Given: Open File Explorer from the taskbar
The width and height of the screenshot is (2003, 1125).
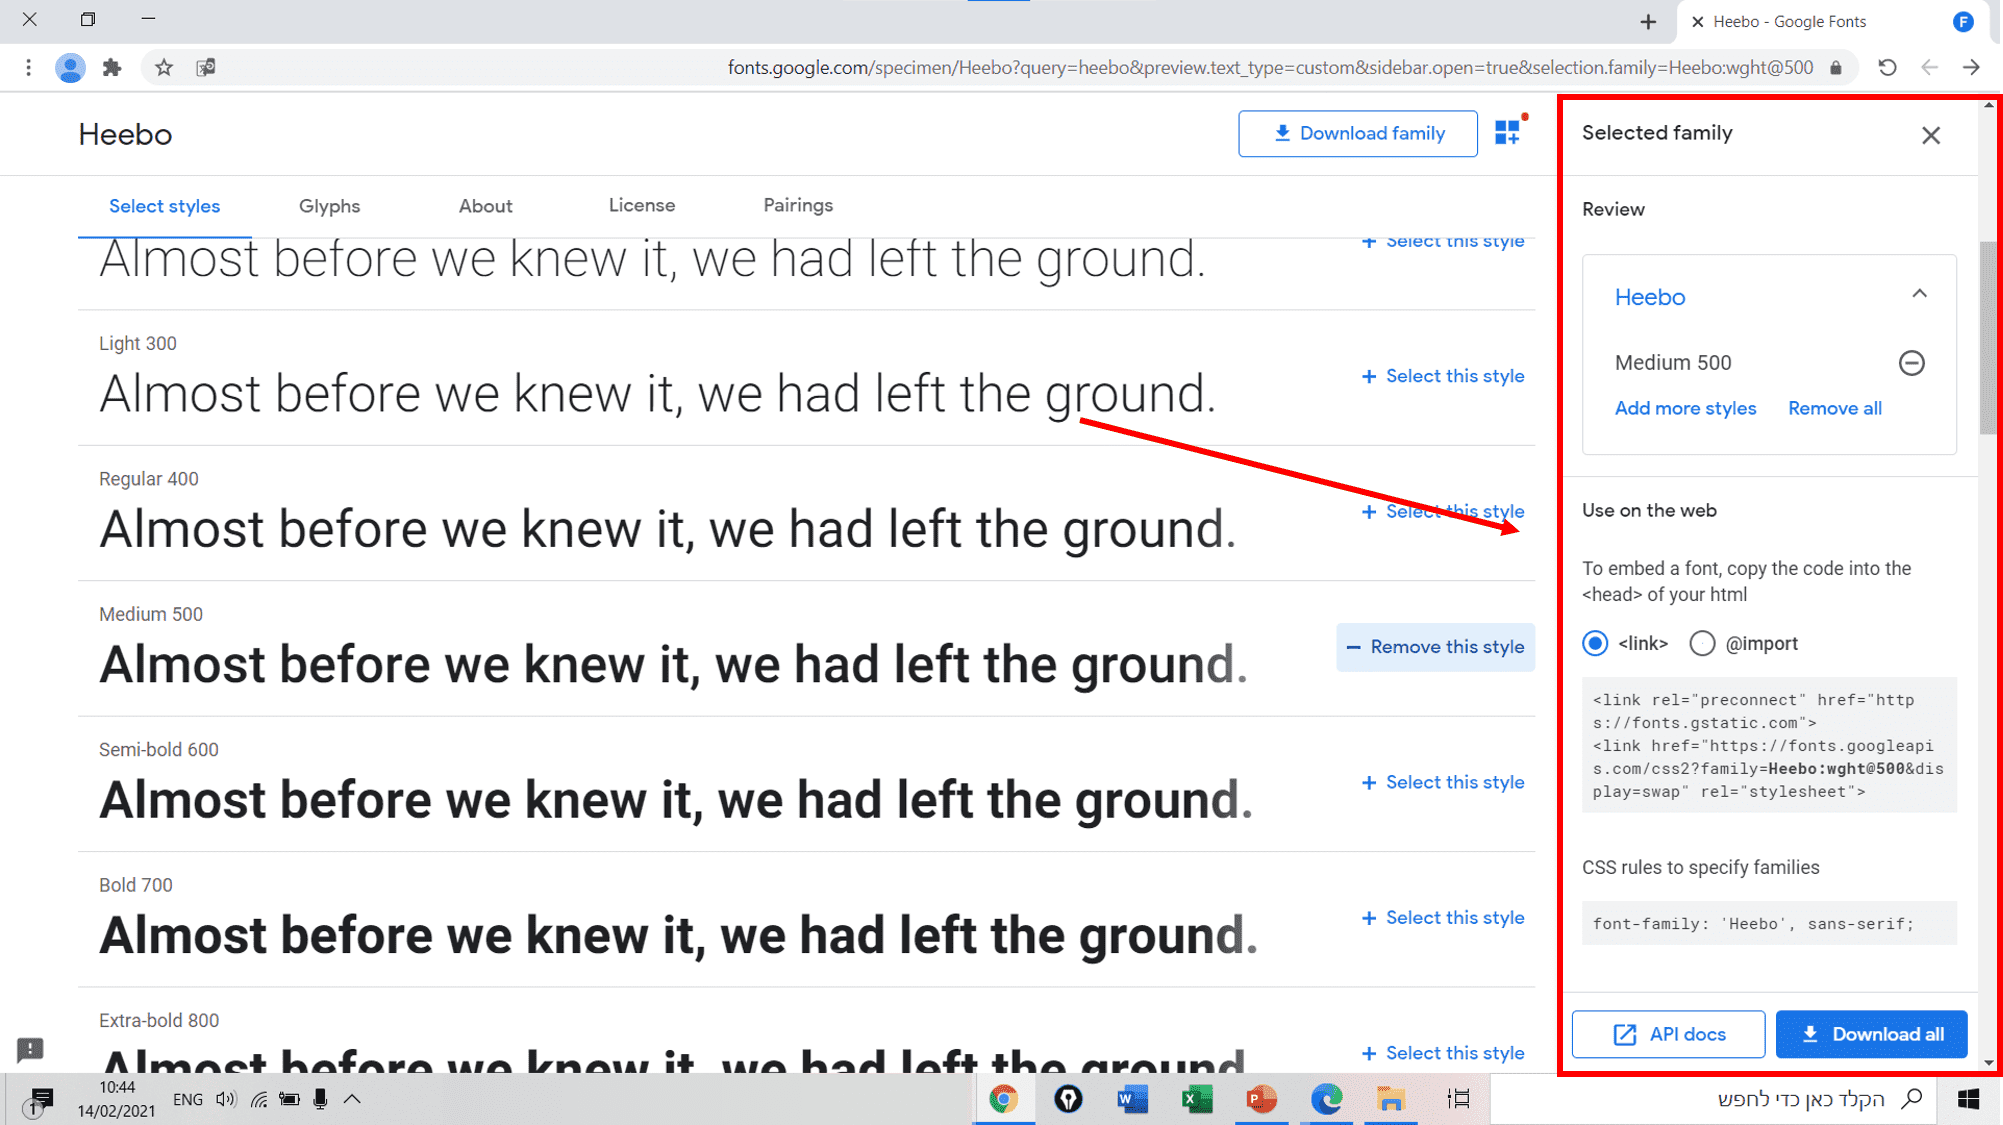Looking at the screenshot, I should (1390, 1099).
